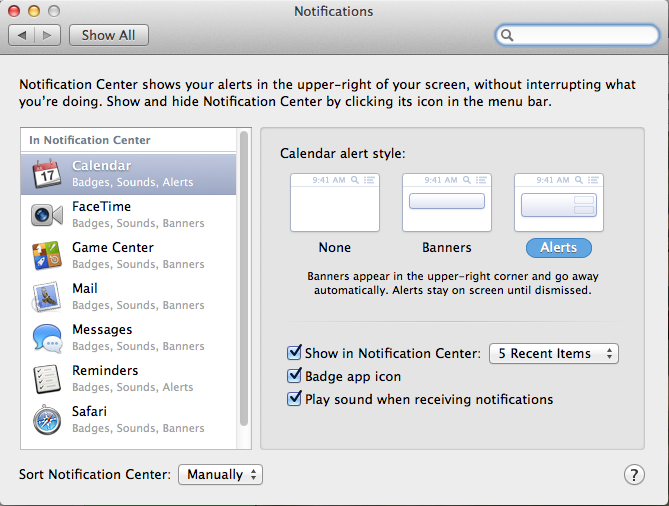Uncheck Badge app icon
The width and height of the screenshot is (669, 506).
pos(294,375)
